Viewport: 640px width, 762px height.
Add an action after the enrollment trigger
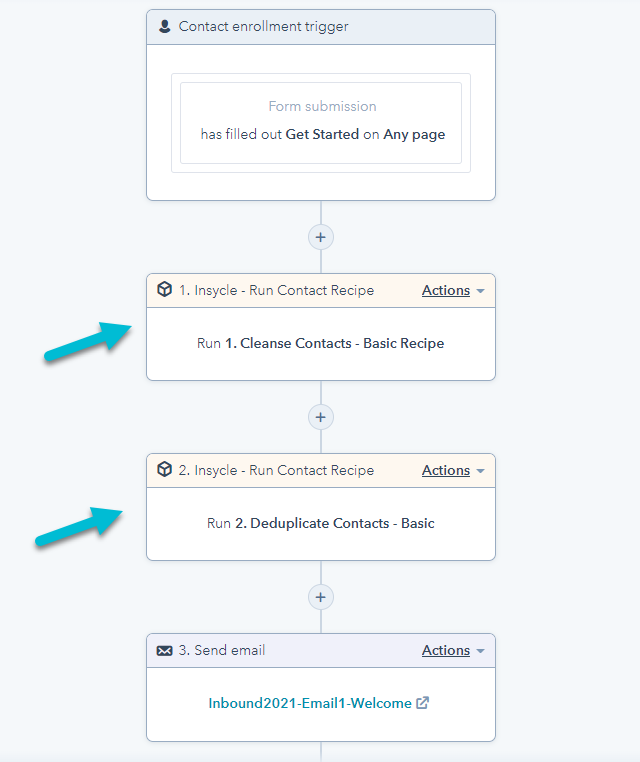(321, 237)
